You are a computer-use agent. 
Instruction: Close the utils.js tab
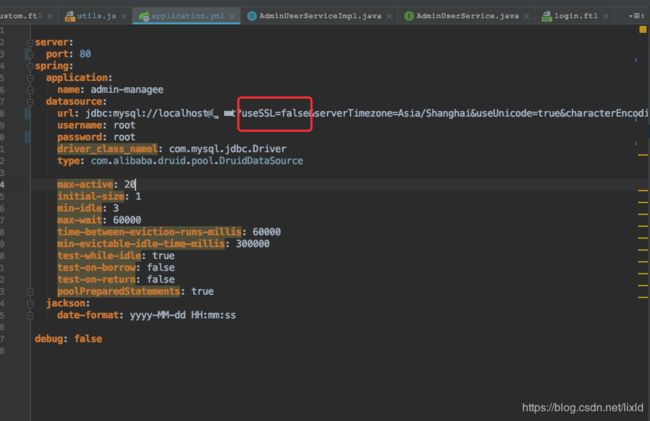coord(124,17)
